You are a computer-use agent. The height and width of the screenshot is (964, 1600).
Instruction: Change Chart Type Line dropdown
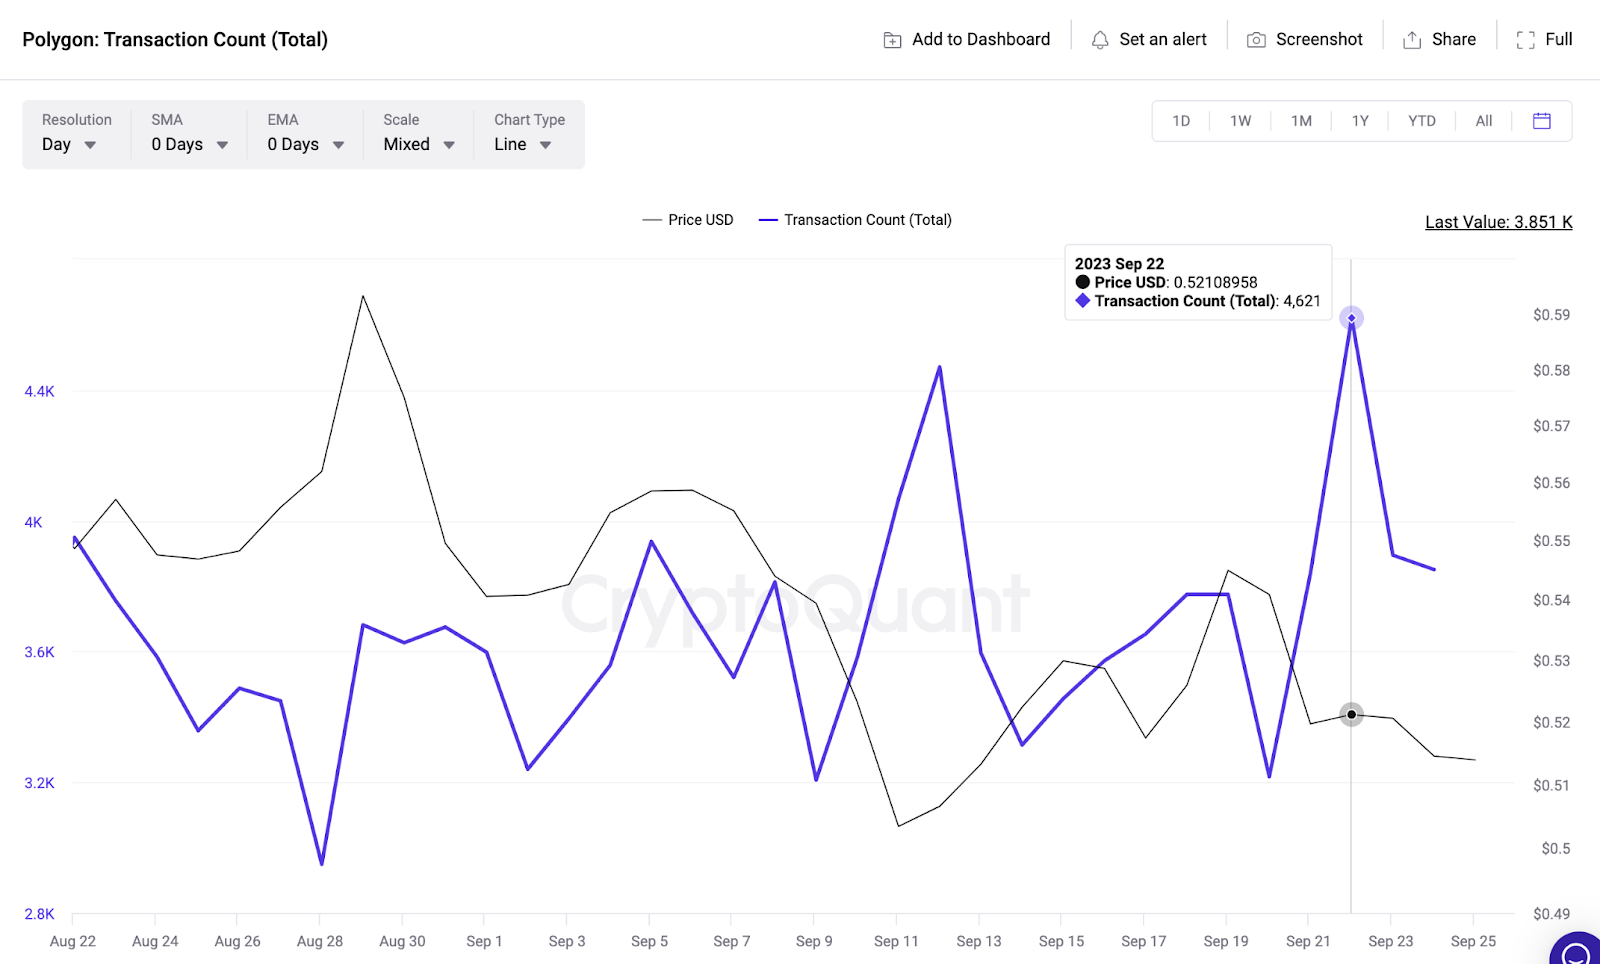pyautogui.click(x=523, y=145)
